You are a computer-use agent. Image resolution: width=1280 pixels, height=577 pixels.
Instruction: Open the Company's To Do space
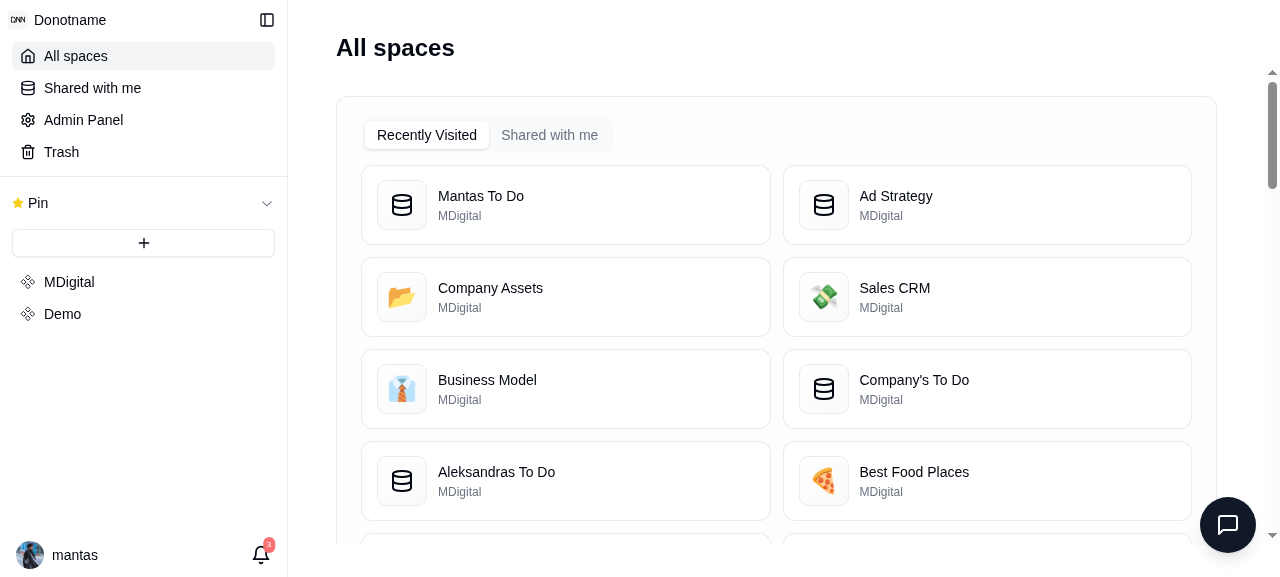click(987, 389)
